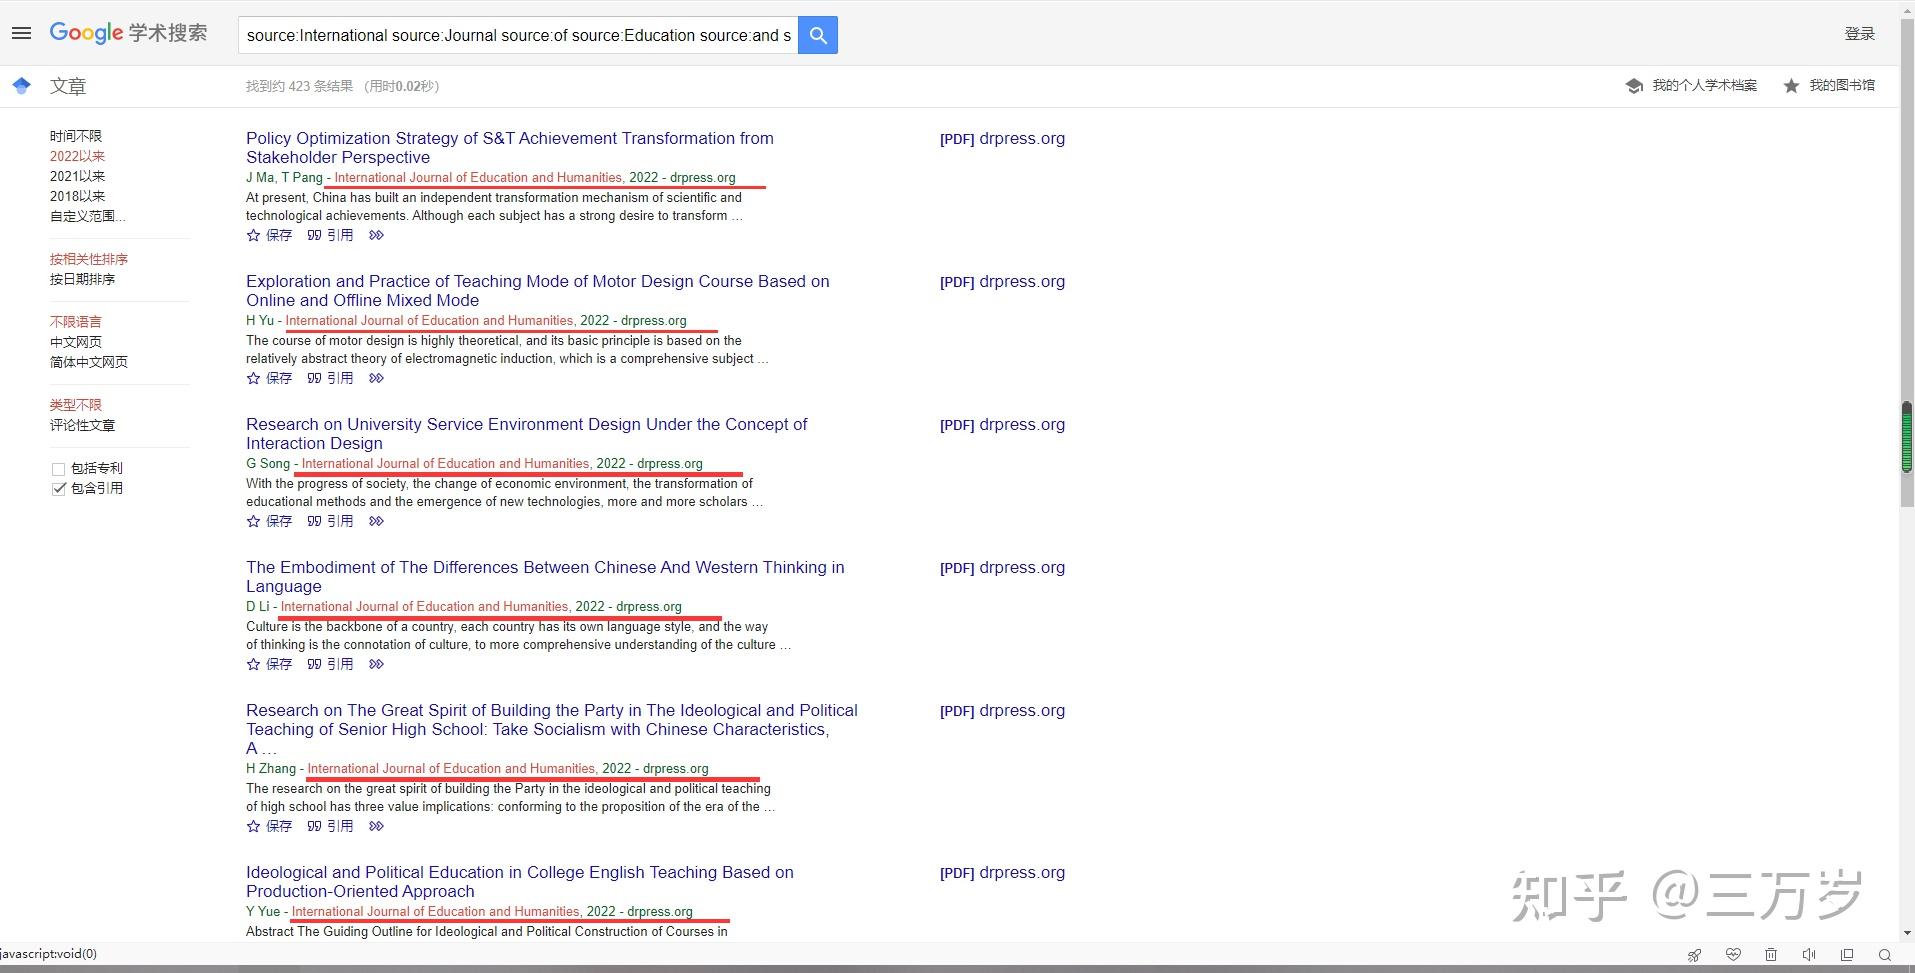The width and height of the screenshot is (1915, 973).
Task: Expand more options under H Yu result
Action: pyautogui.click(x=376, y=378)
